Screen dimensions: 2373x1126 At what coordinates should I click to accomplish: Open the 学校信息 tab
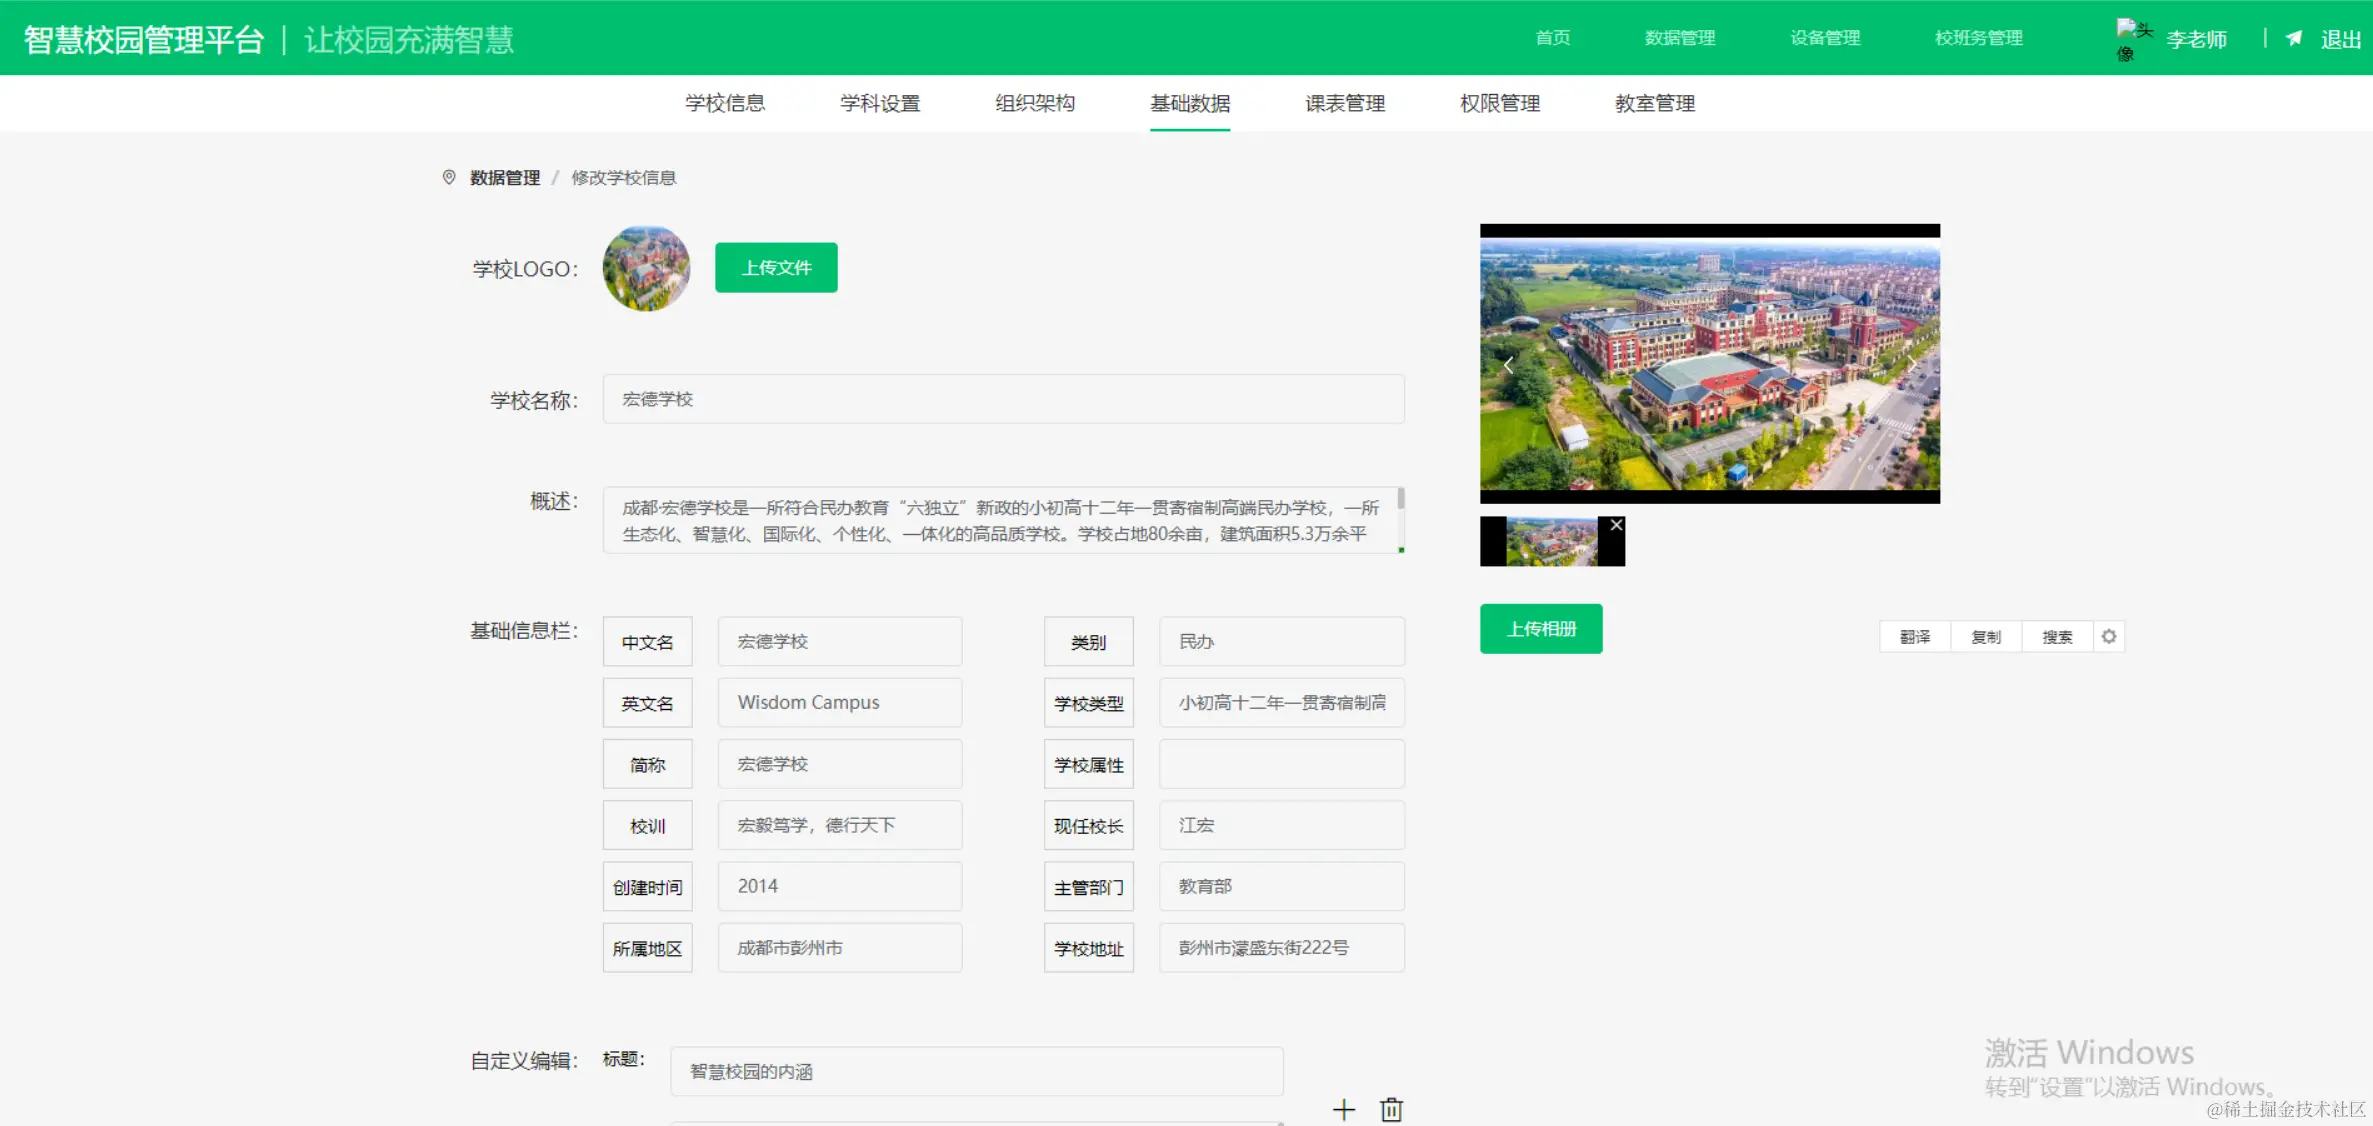coord(725,103)
